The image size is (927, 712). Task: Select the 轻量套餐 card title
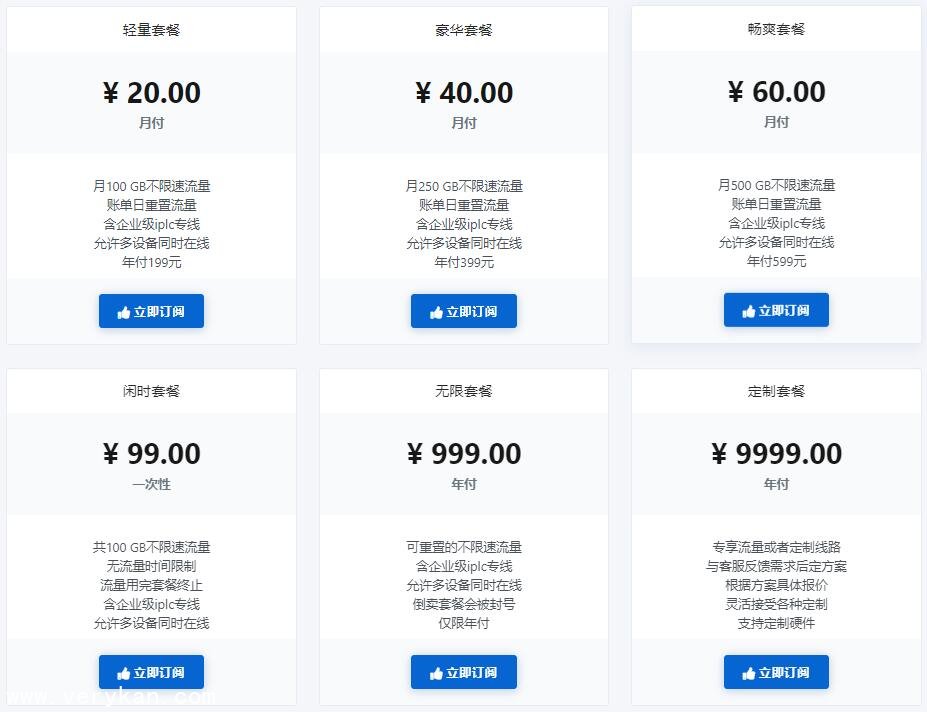pos(151,30)
